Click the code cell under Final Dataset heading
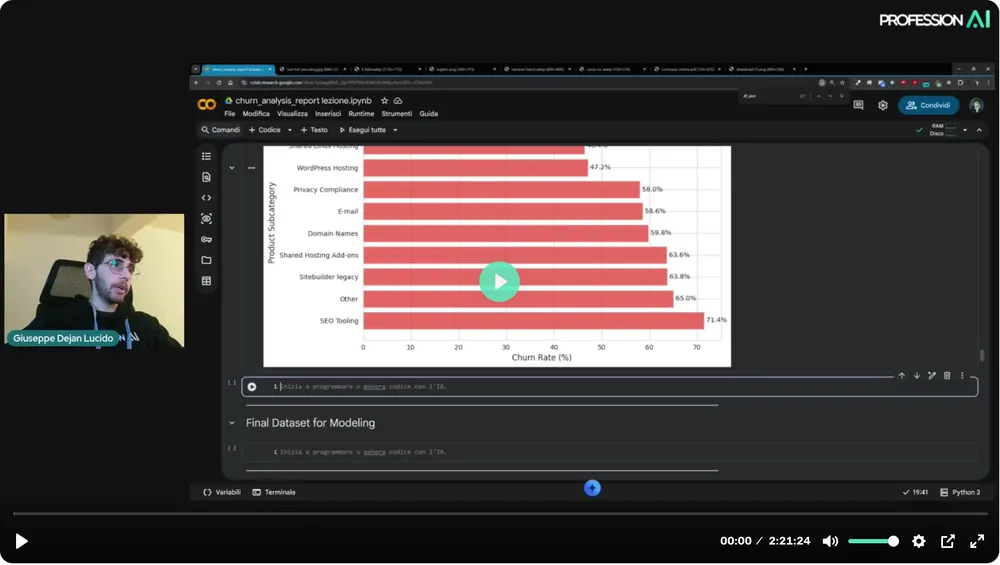1000x565 pixels. click(609, 452)
